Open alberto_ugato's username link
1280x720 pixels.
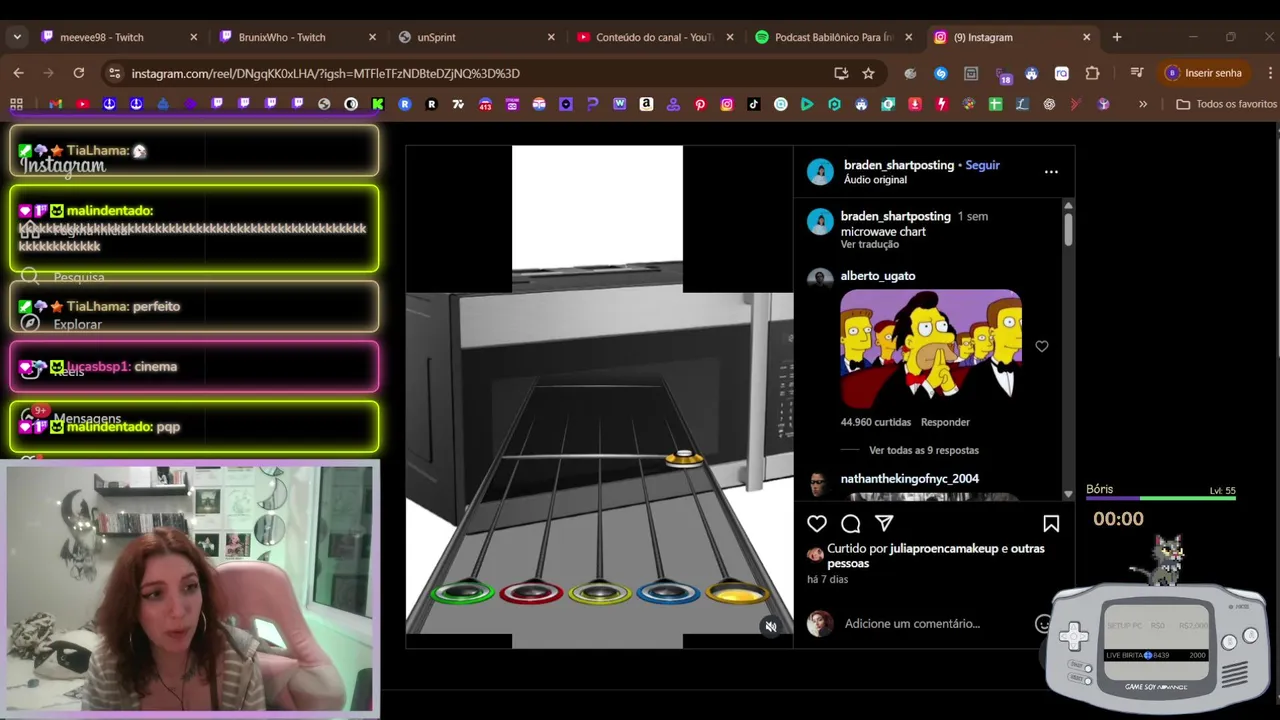coord(878,276)
